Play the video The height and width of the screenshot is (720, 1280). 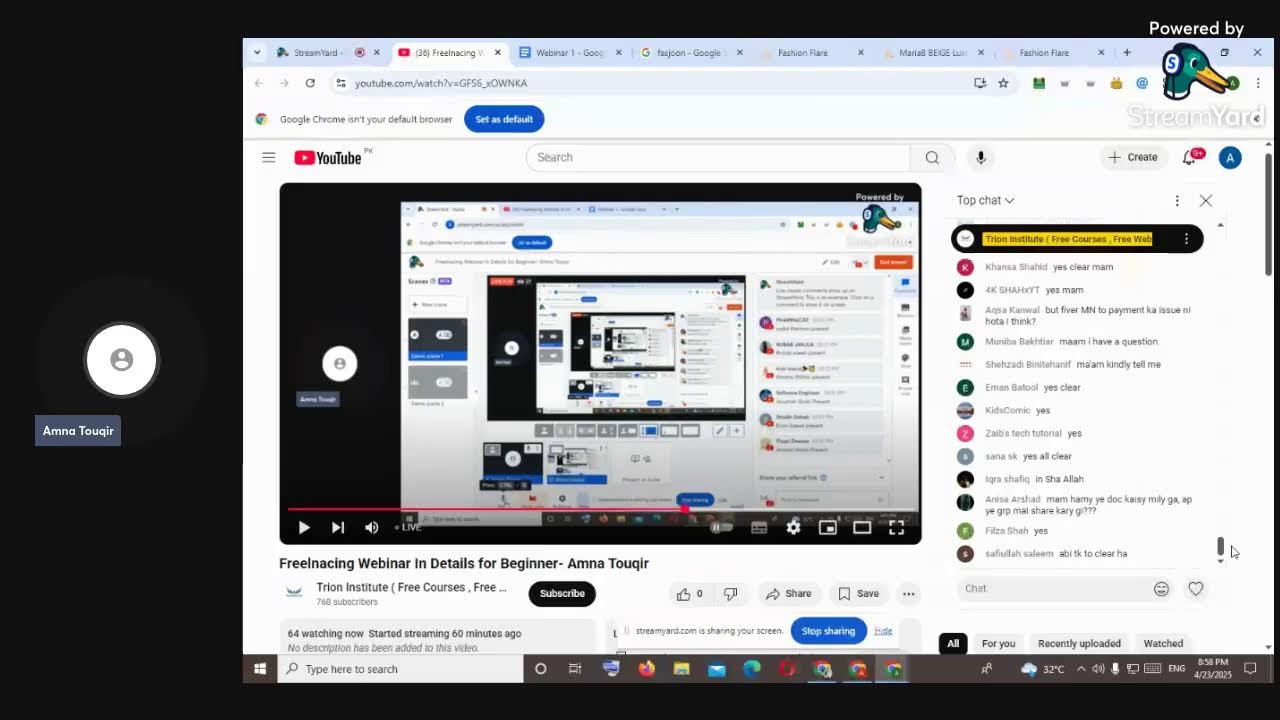304,527
